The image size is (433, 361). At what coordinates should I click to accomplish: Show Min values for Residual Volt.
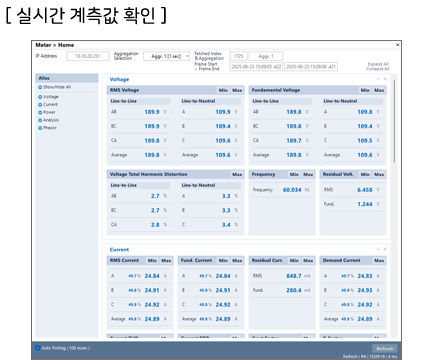(x=365, y=174)
